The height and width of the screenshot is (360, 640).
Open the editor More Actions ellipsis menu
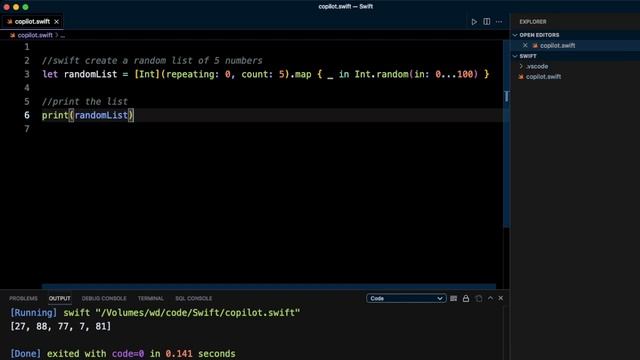[499, 22]
